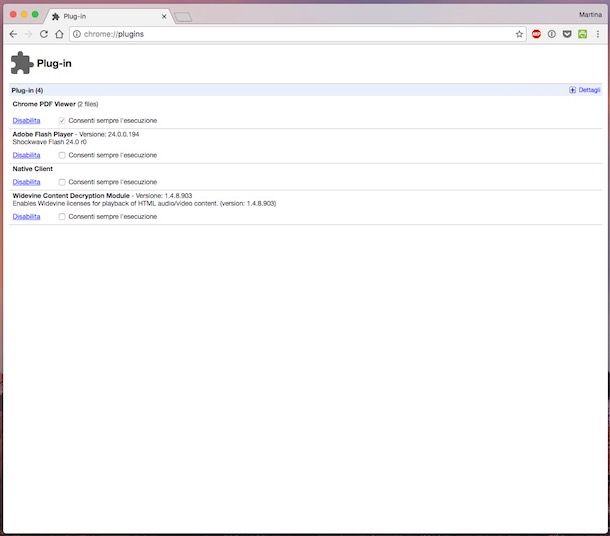Go back using the browser back arrow
The width and height of the screenshot is (610, 536).
13,34
